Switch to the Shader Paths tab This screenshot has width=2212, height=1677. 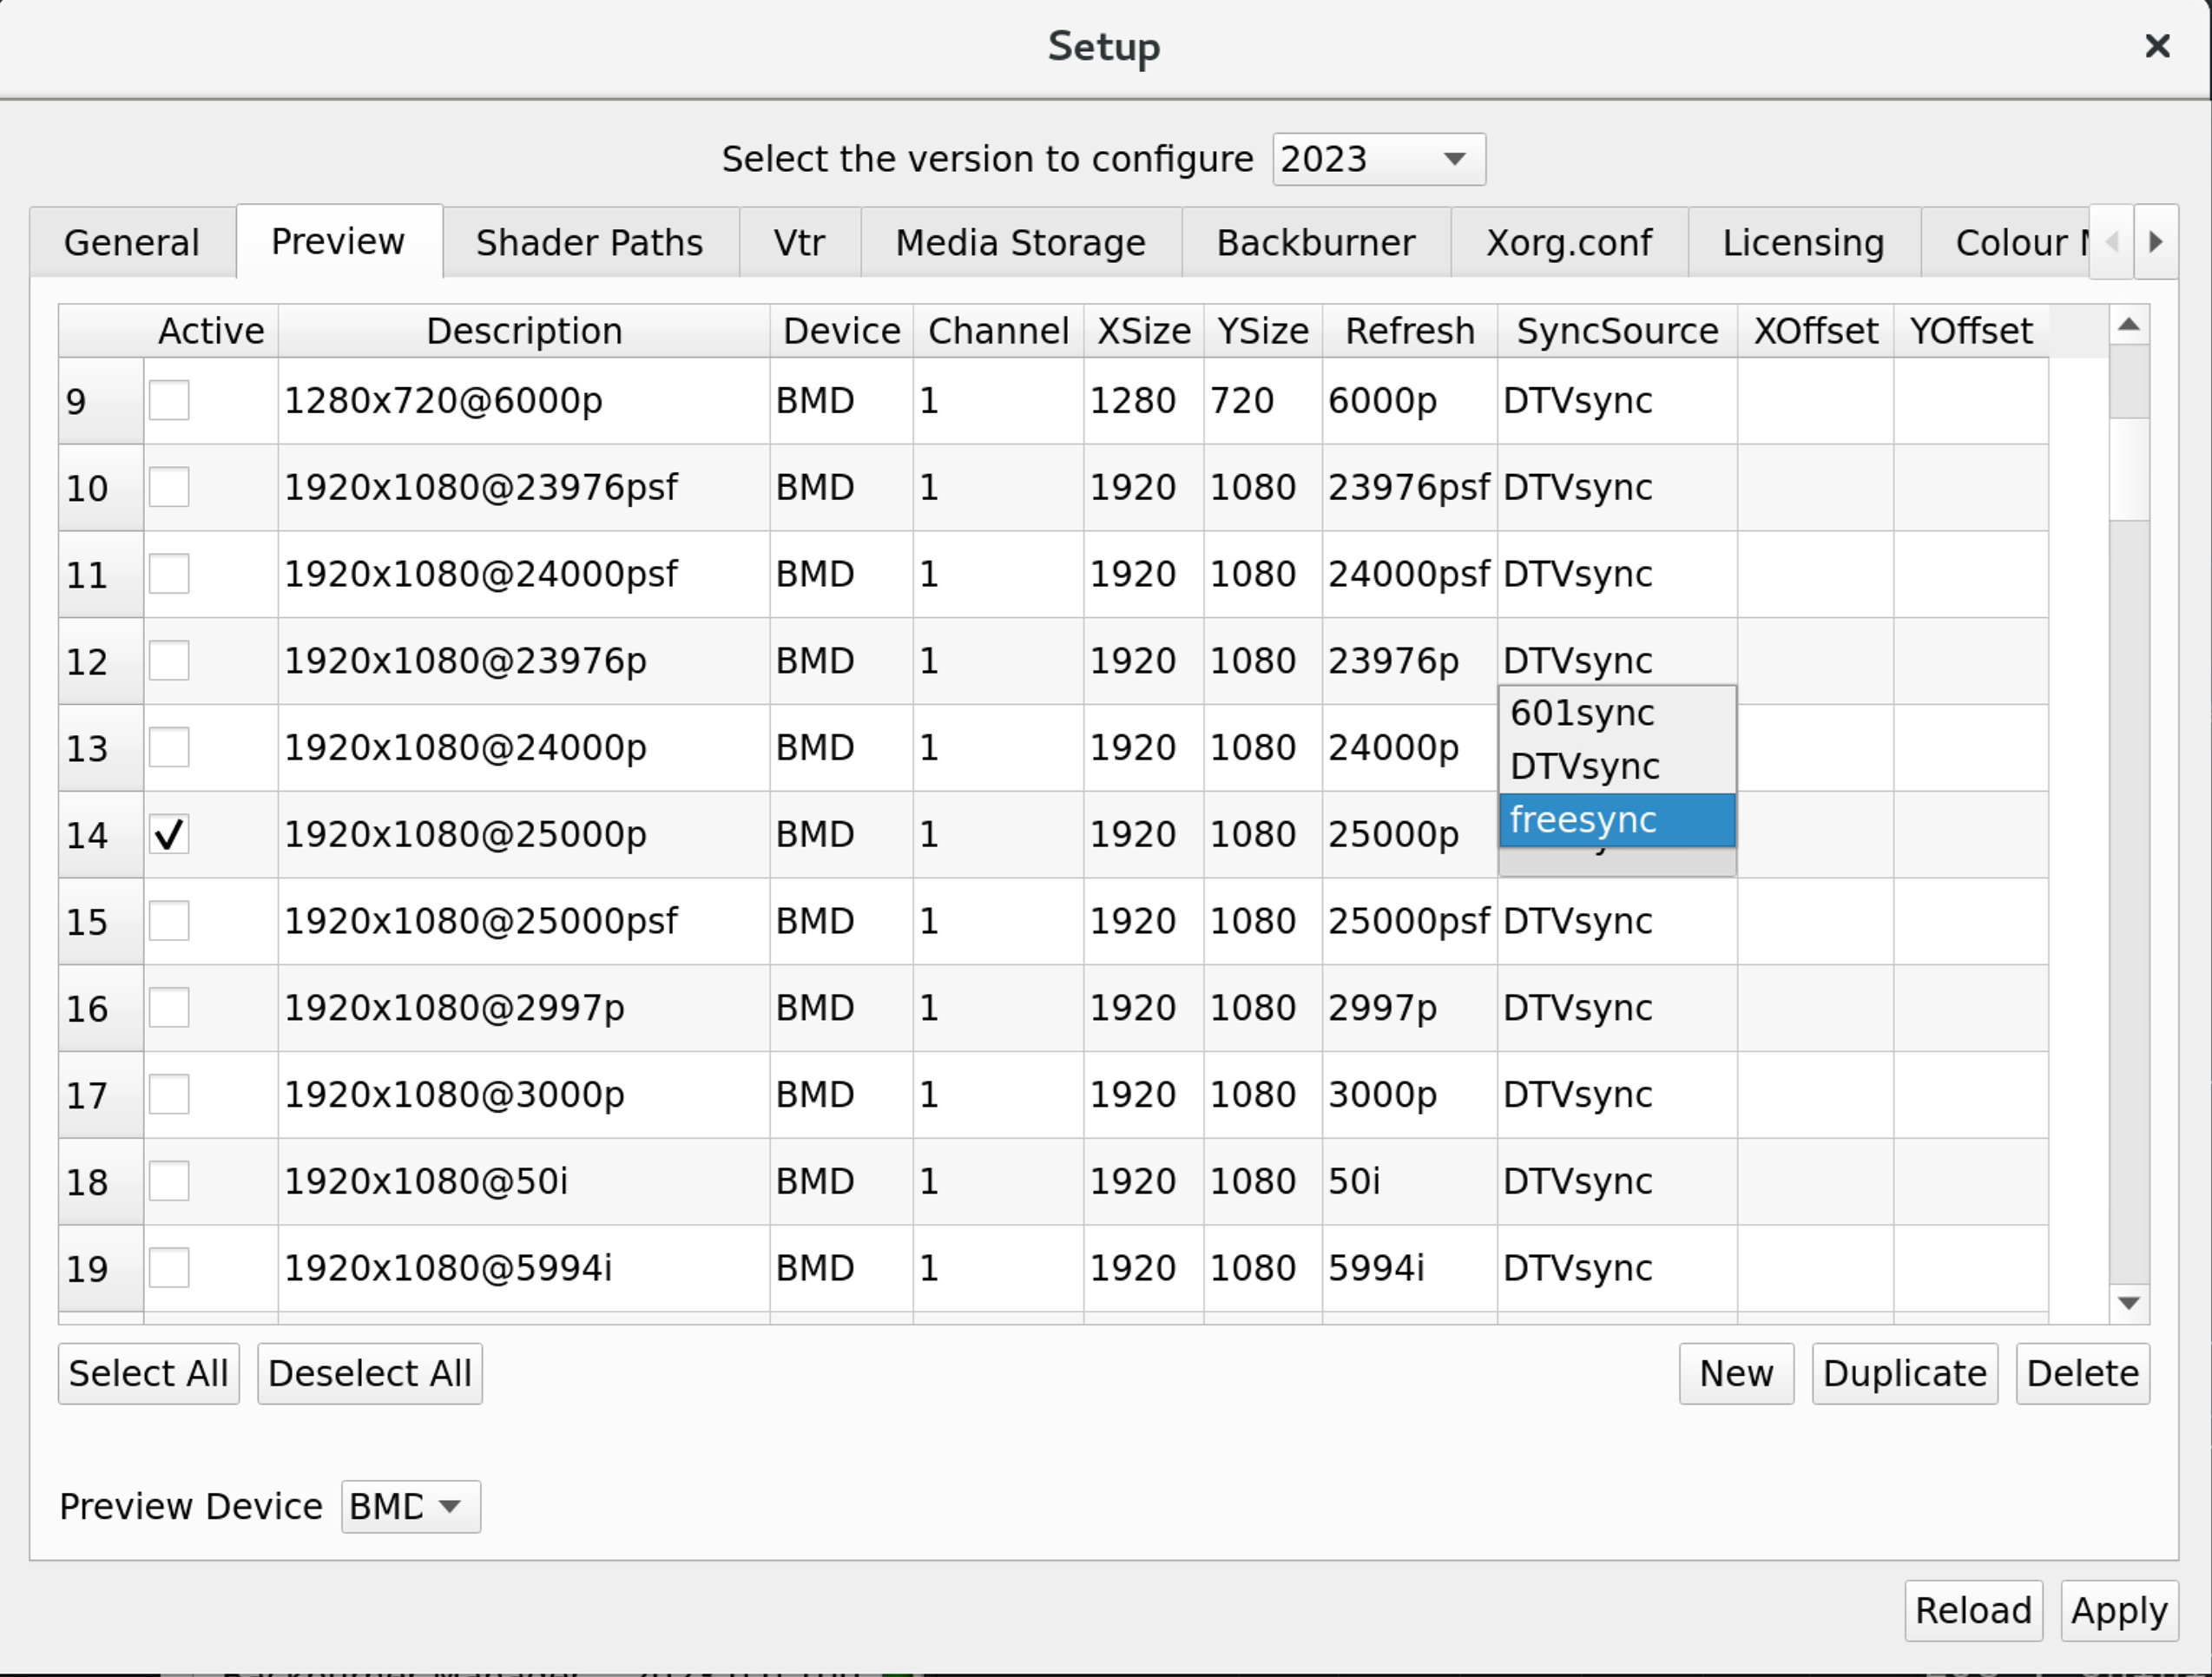589,243
